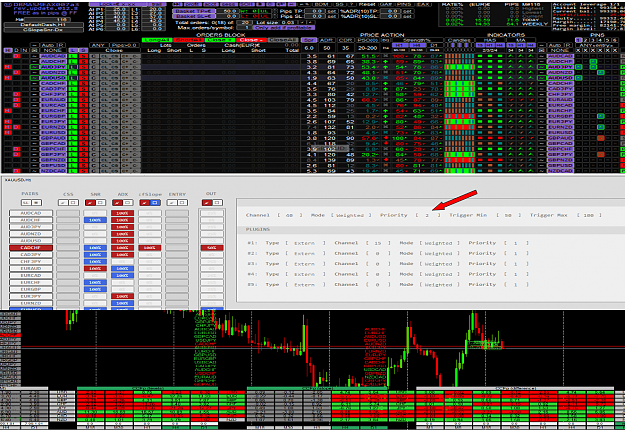
Task: Toggle the cfSlope column check-mark button
Action: click(145, 203)
